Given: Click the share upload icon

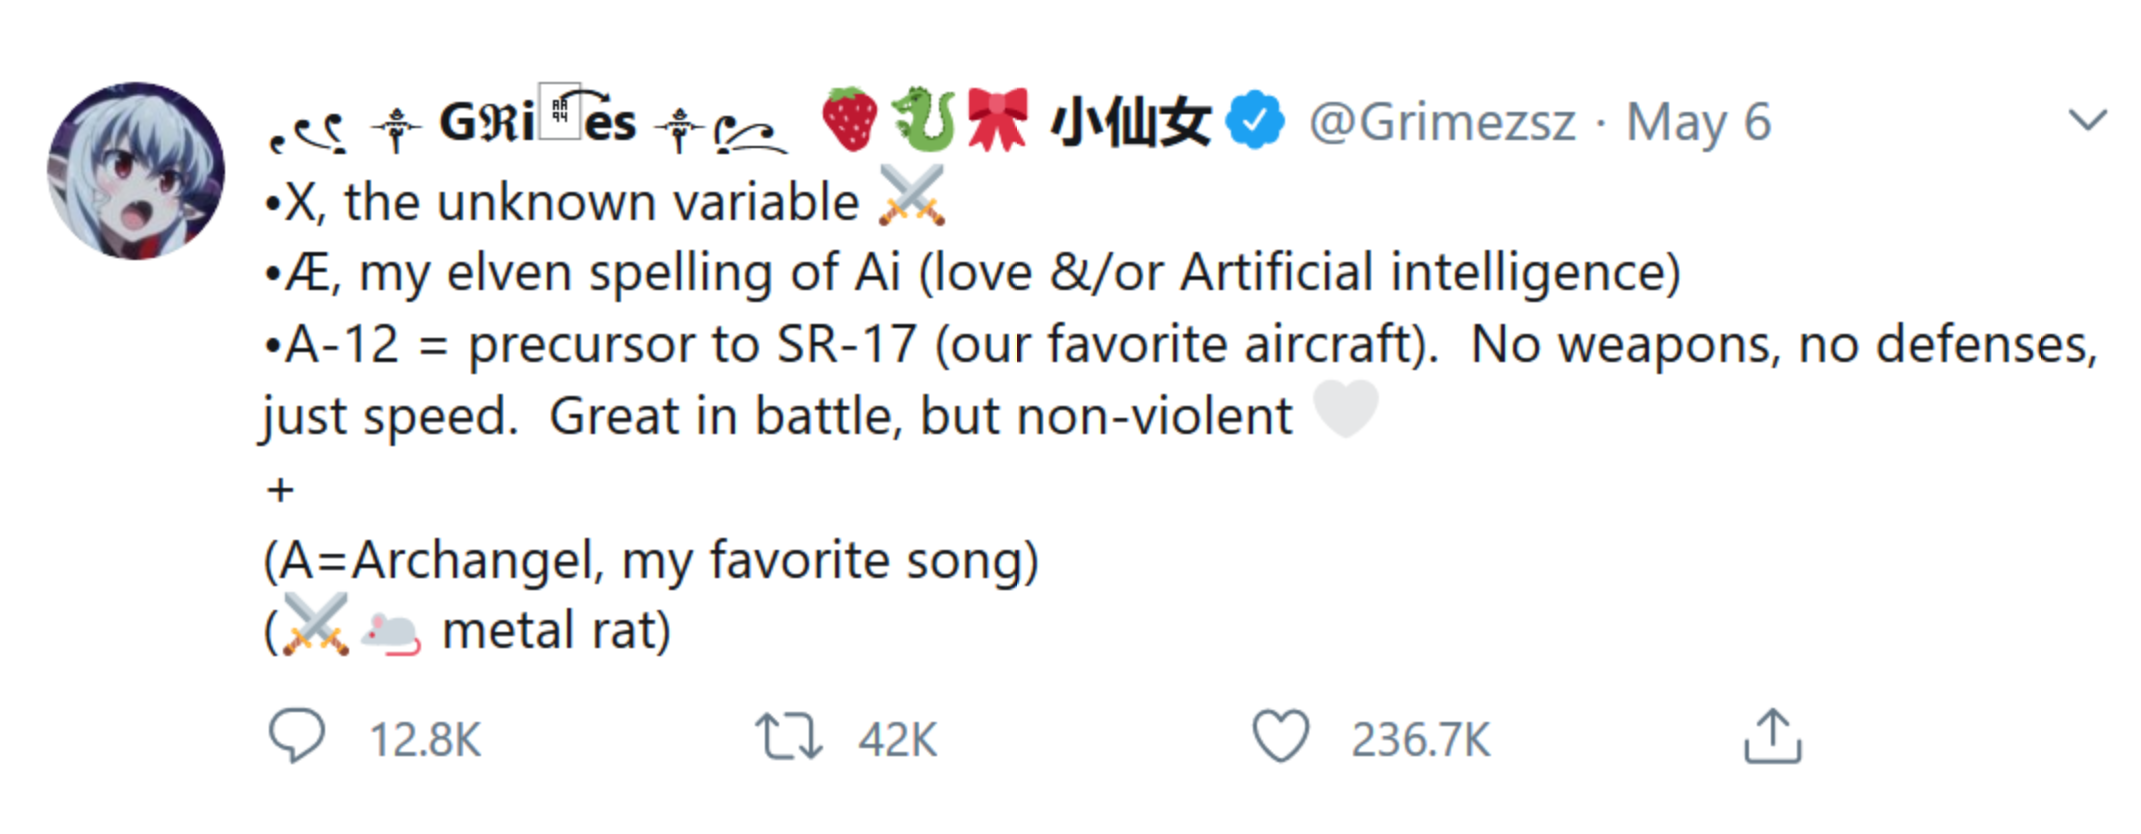Looking at the screenshot, I should [1772, 737].
